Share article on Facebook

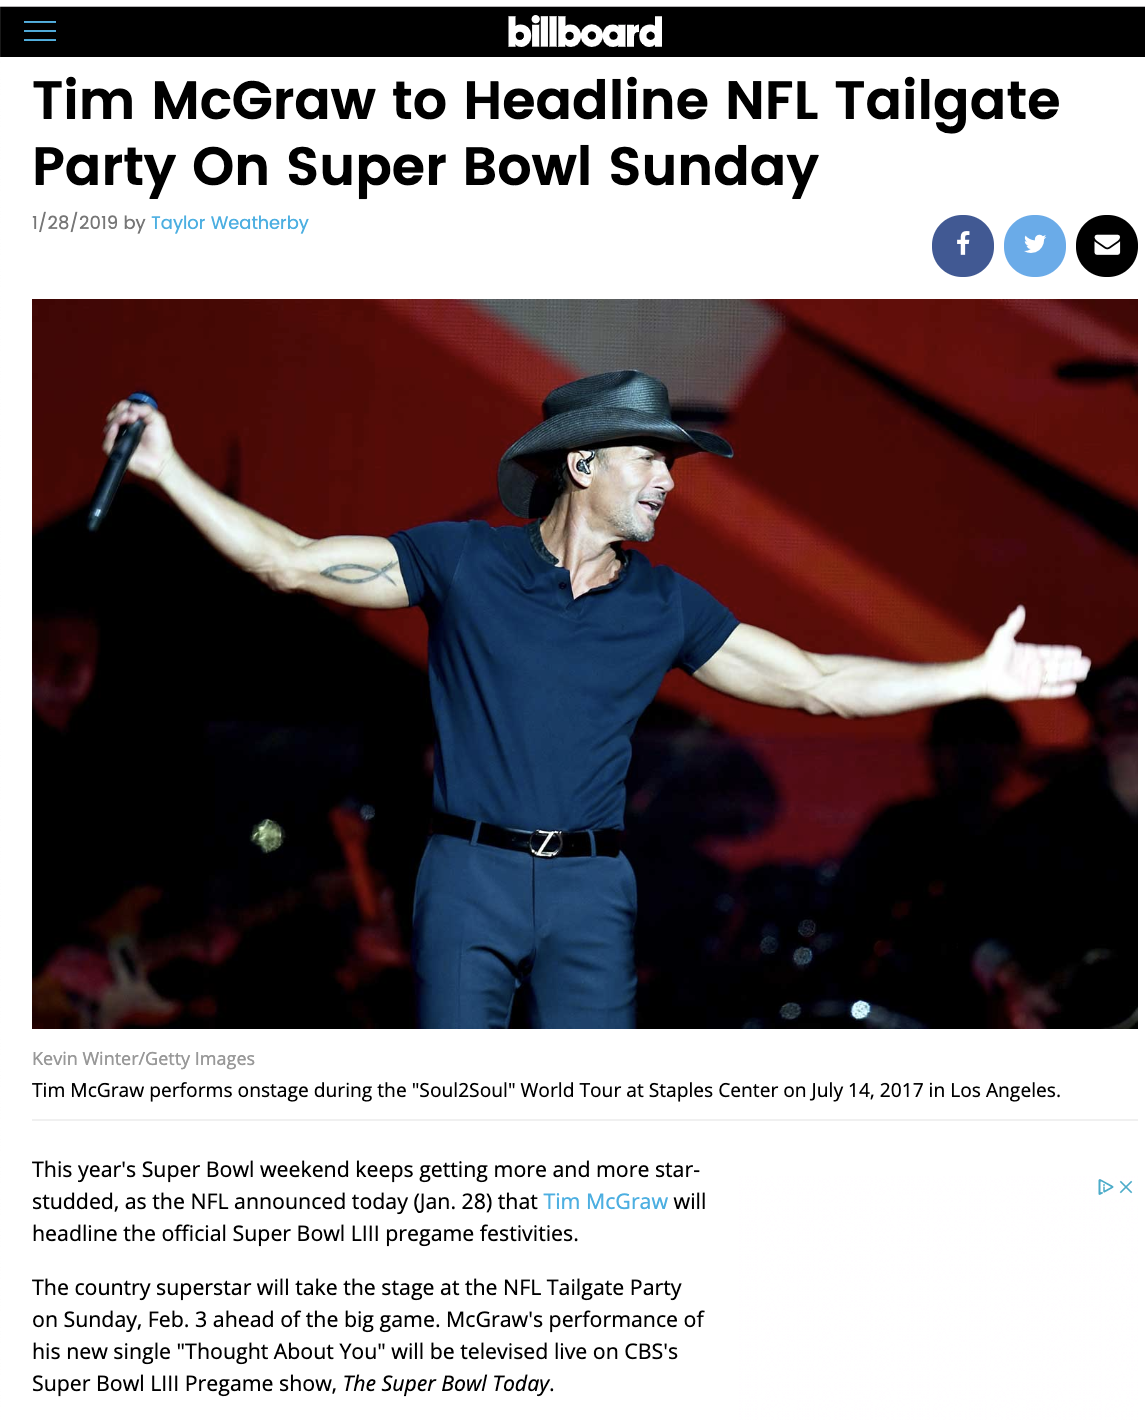962,245
